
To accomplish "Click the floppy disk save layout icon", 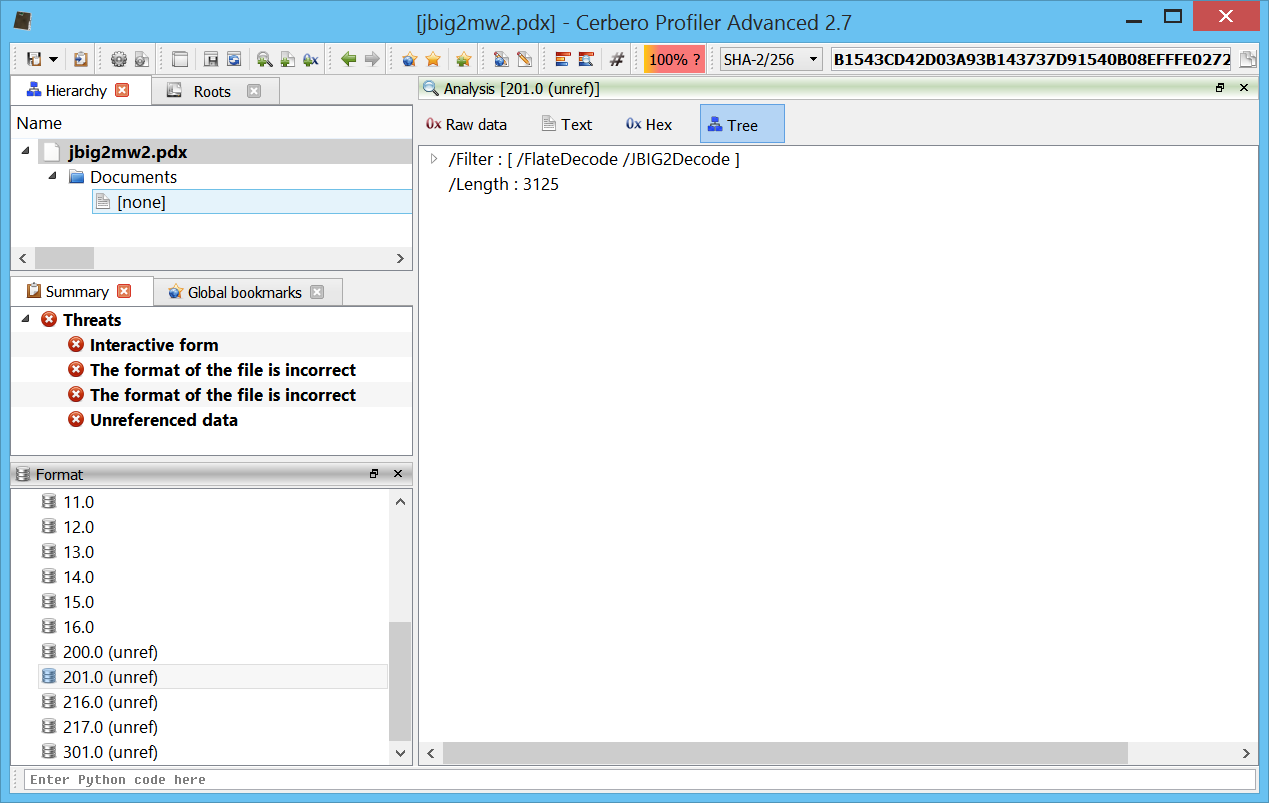I will click(x=211, y=59).
